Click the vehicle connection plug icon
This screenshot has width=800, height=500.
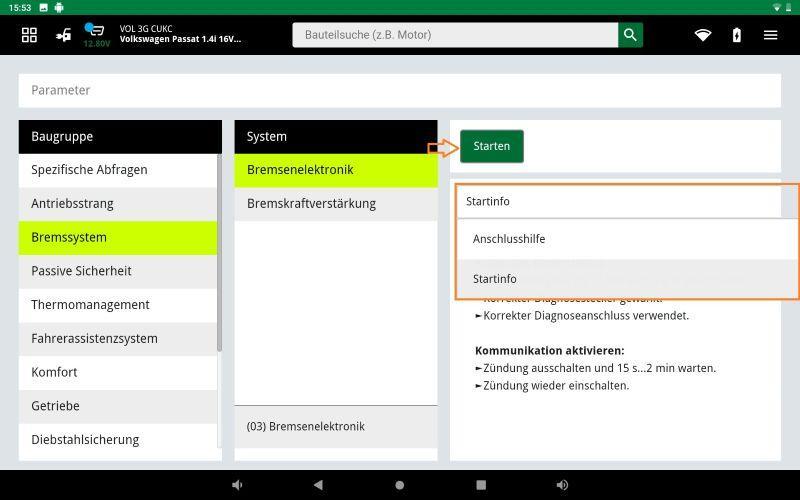[64, 35]
